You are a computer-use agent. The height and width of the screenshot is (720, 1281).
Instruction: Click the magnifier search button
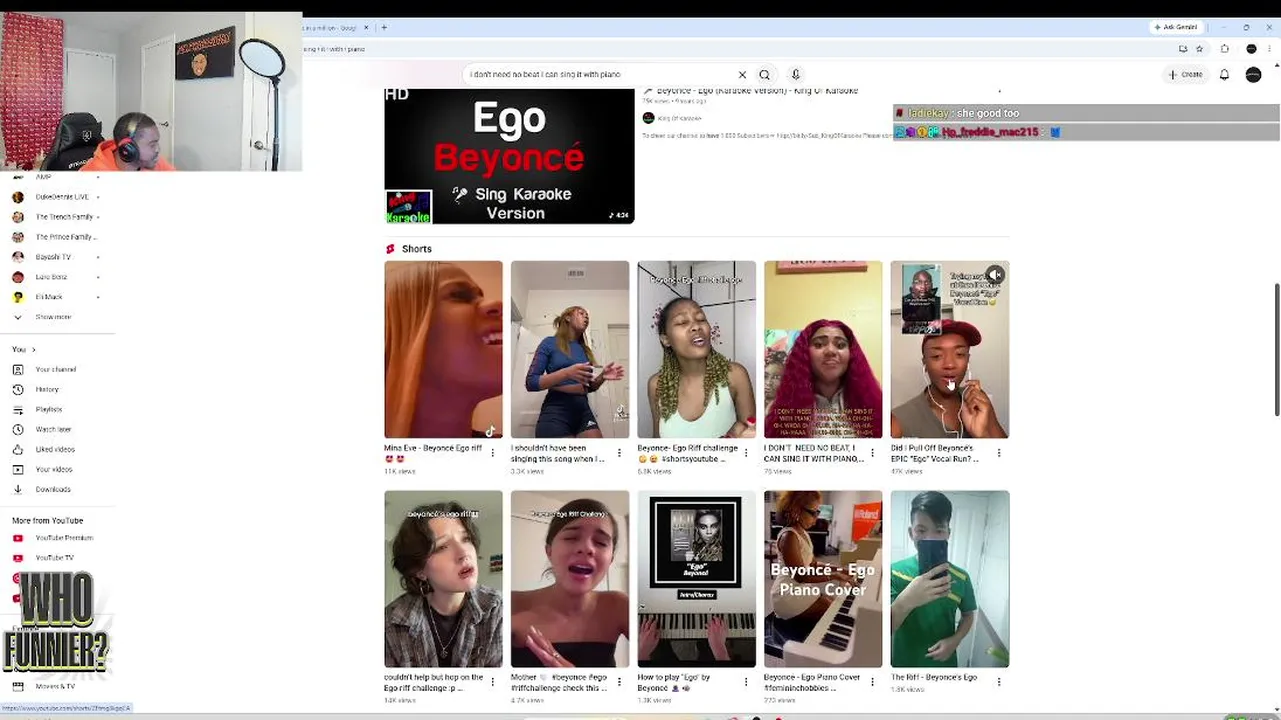coord(765,74)
